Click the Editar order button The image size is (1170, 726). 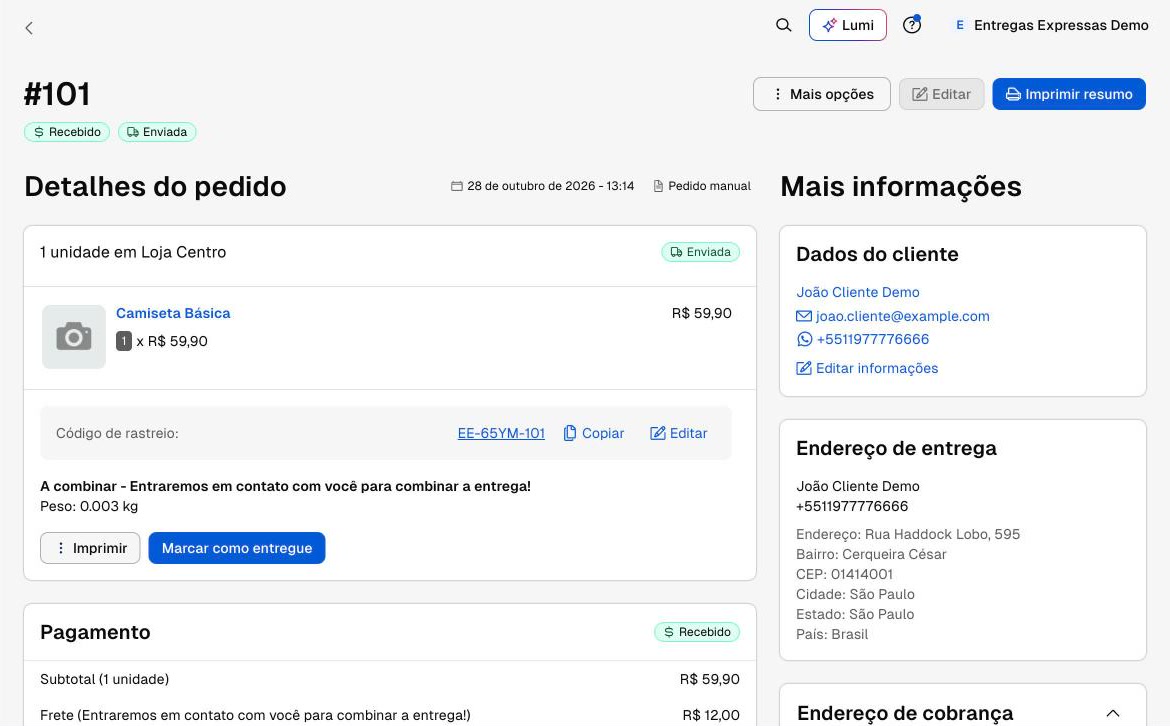[942, 94]
